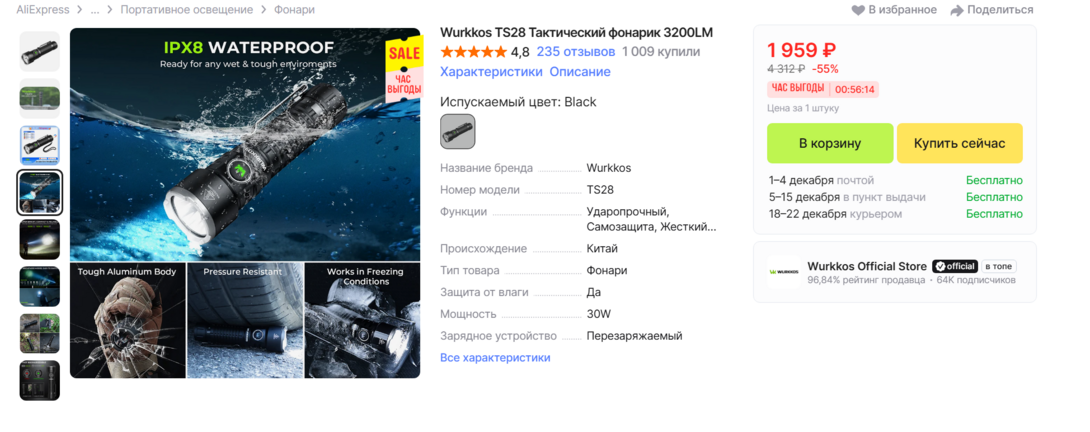
Task: Click the share arrow icon Поделиться
Action: click(x=957, y=10)
